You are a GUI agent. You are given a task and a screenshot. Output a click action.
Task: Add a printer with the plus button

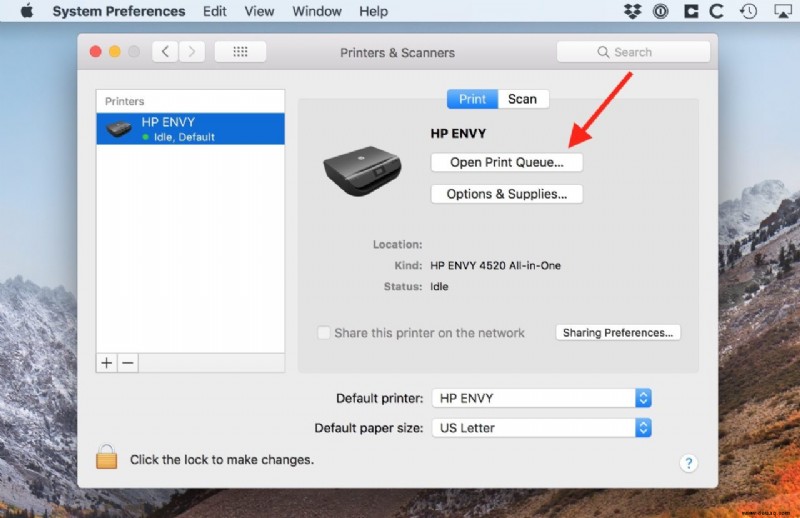coord(107,363)
